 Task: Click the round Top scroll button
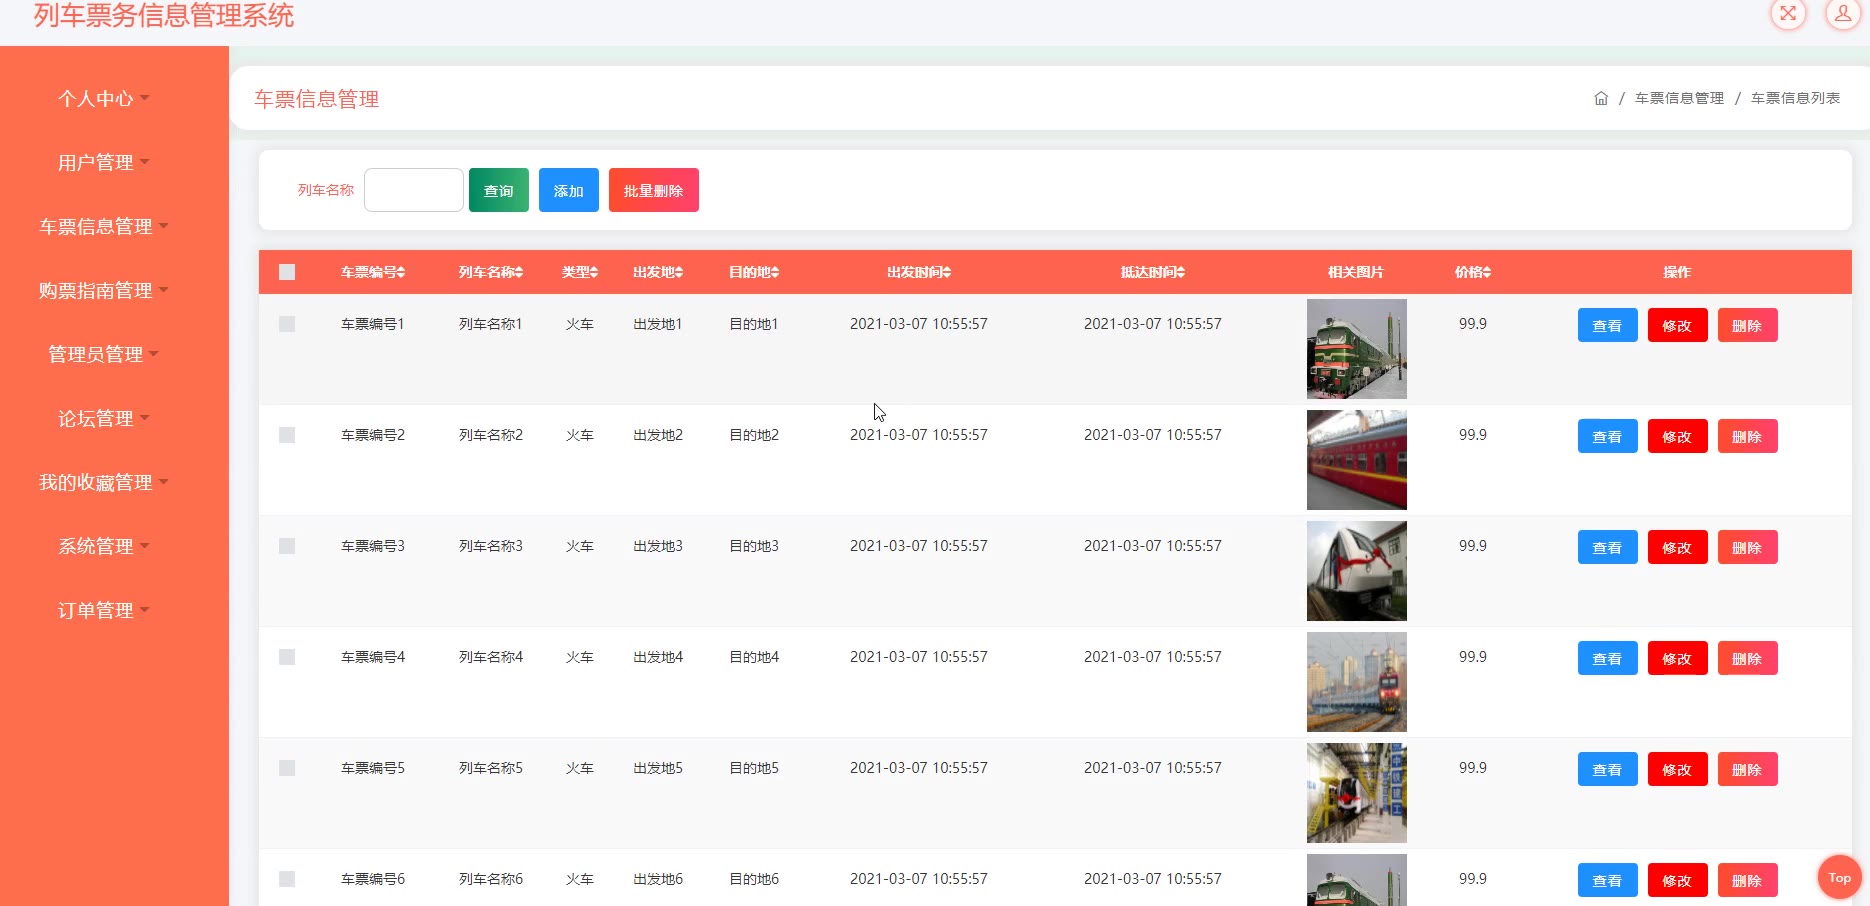1839,877
